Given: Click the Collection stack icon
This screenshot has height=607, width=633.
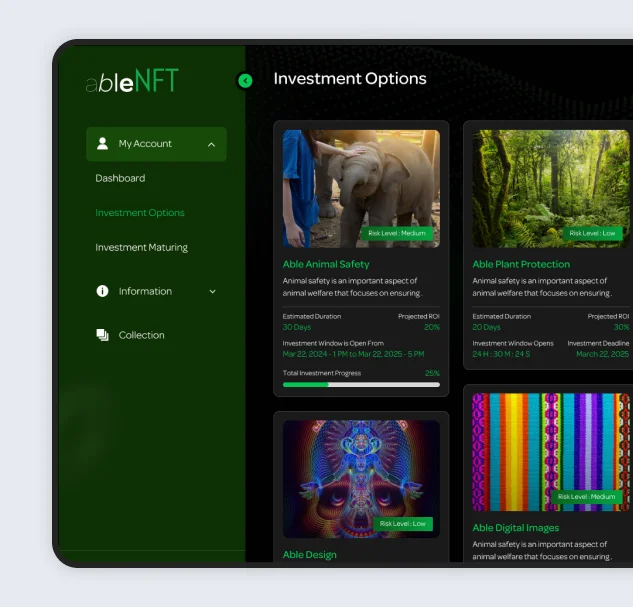Looking at the screenshot, I should tap(102, 335).
